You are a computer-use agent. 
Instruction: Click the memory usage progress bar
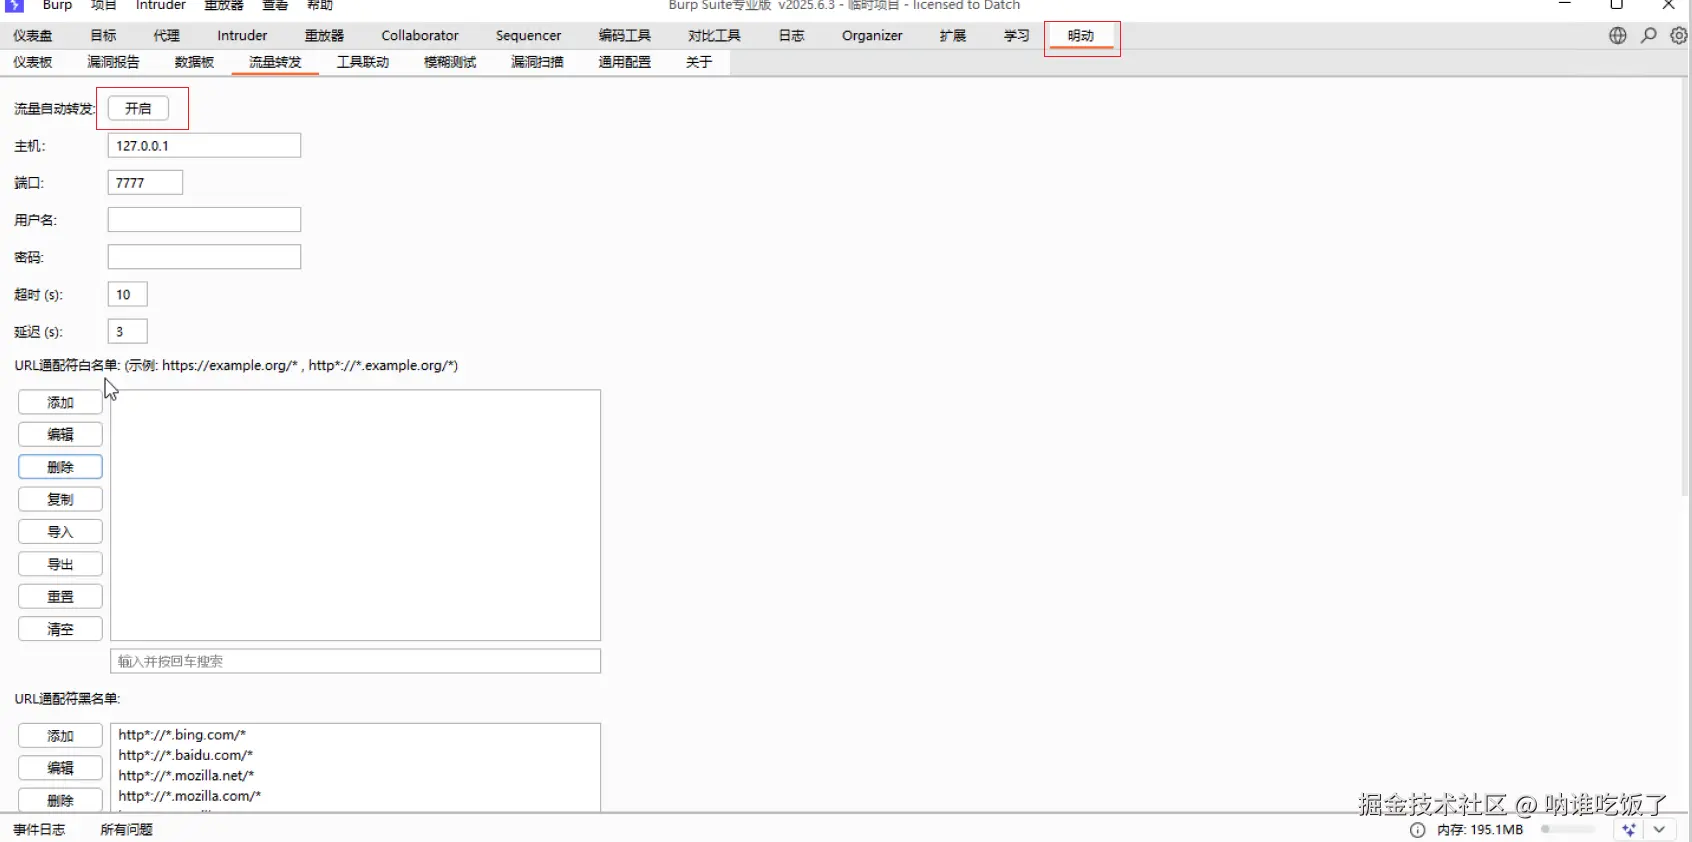coord(1569,830)
